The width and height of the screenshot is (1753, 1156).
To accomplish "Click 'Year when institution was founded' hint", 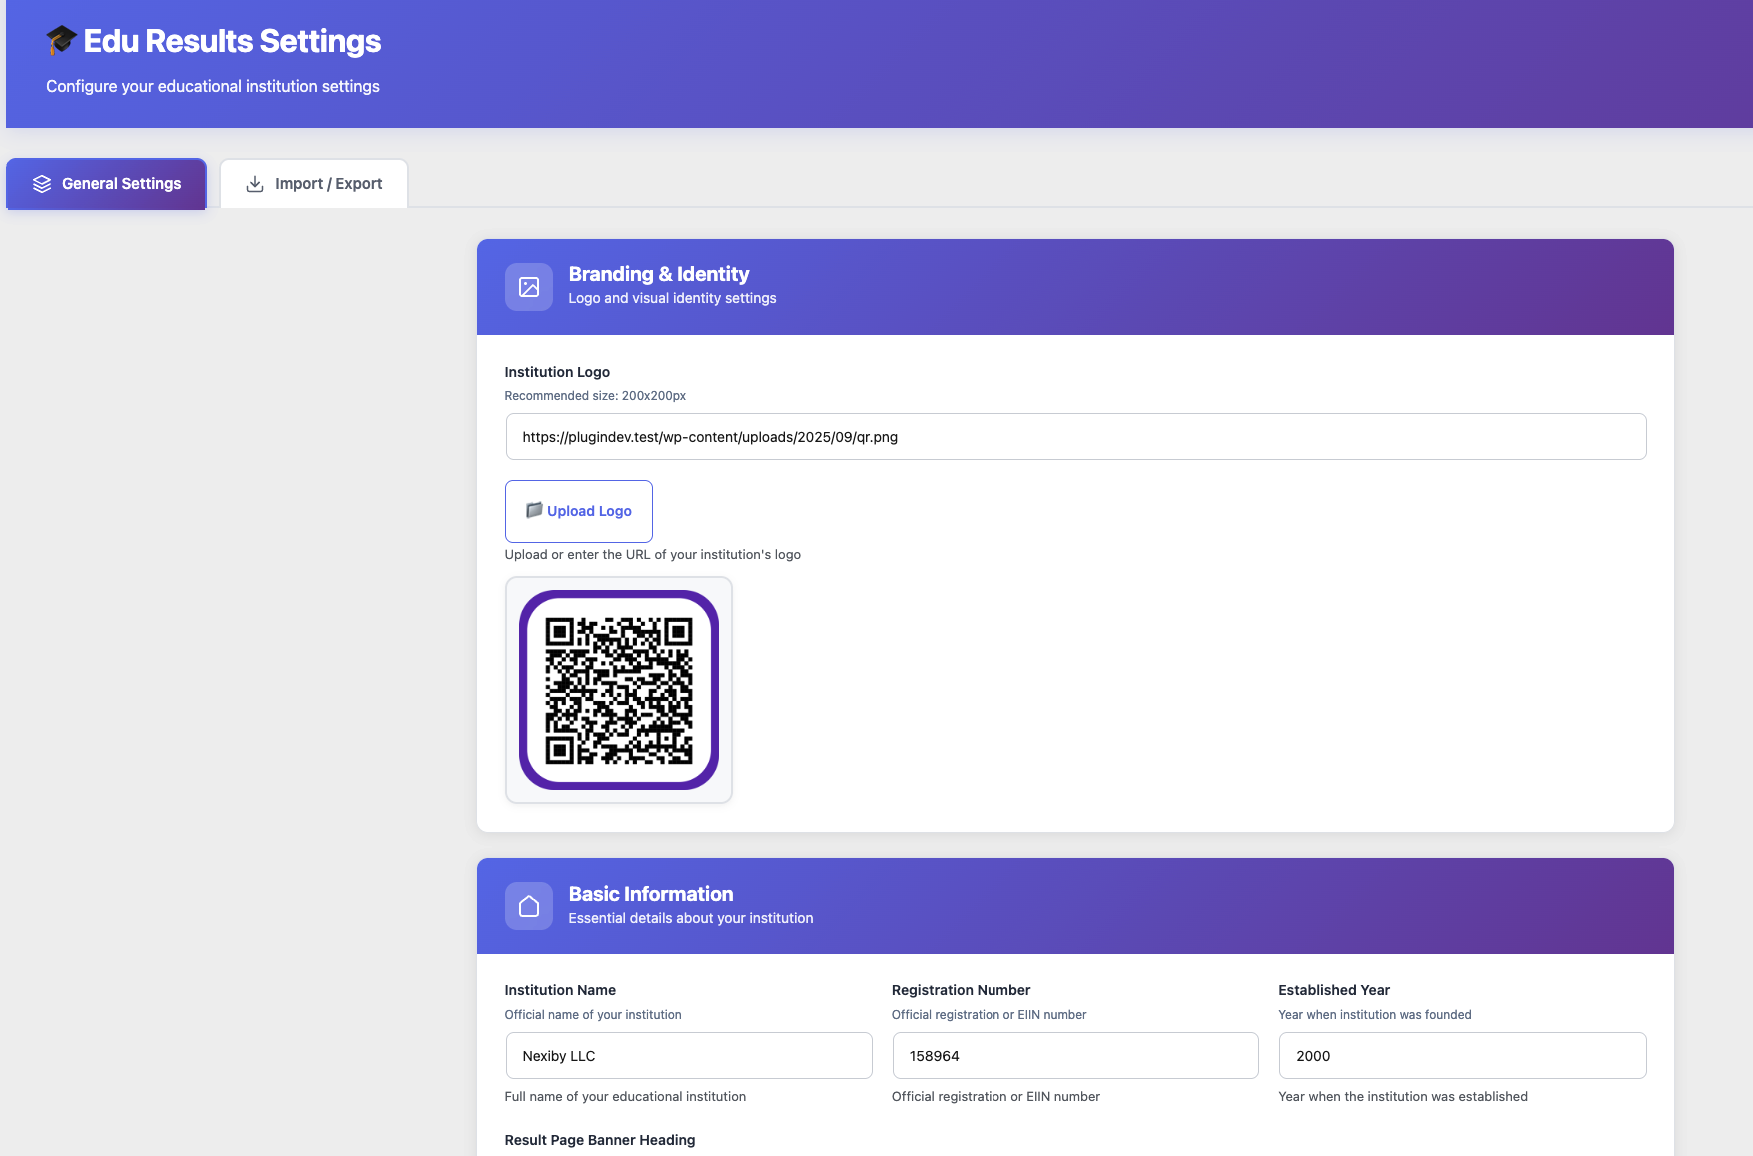I will pos(1375,1015).
